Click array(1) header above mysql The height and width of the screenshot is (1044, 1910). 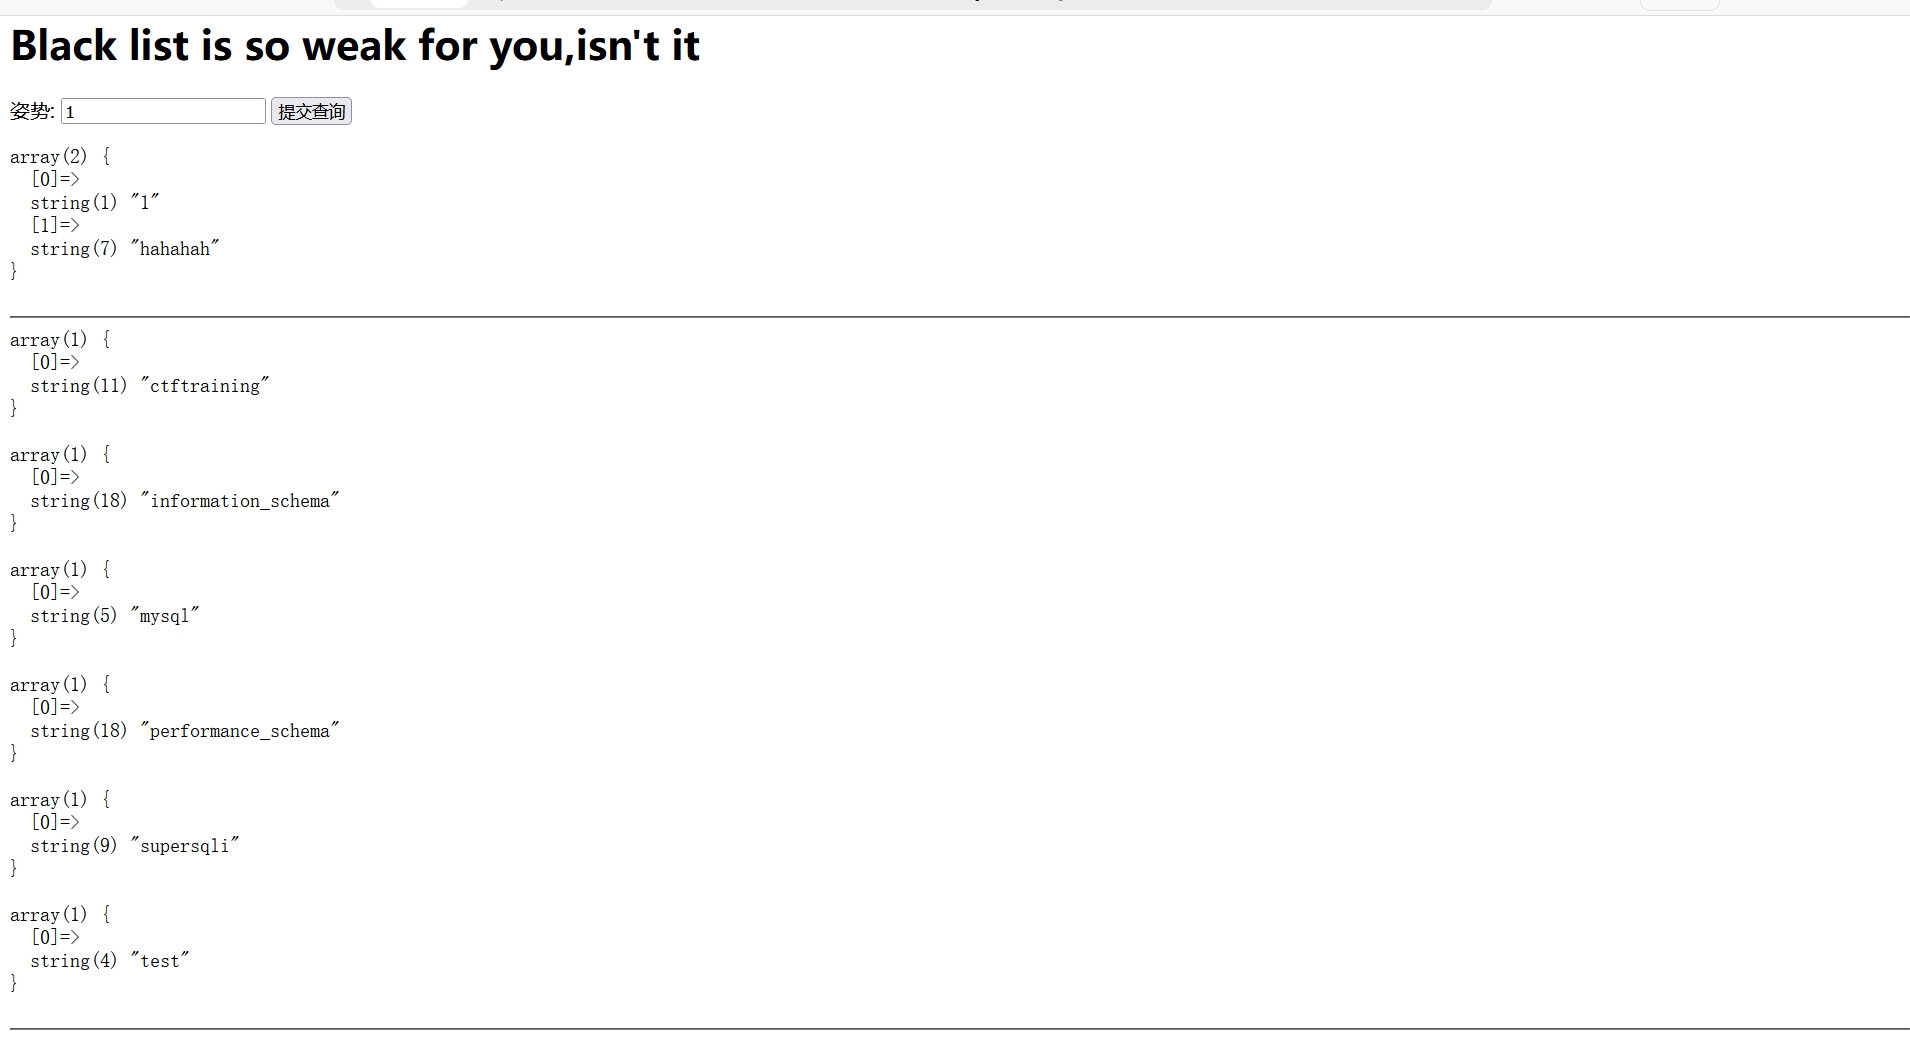click(49, 570)
